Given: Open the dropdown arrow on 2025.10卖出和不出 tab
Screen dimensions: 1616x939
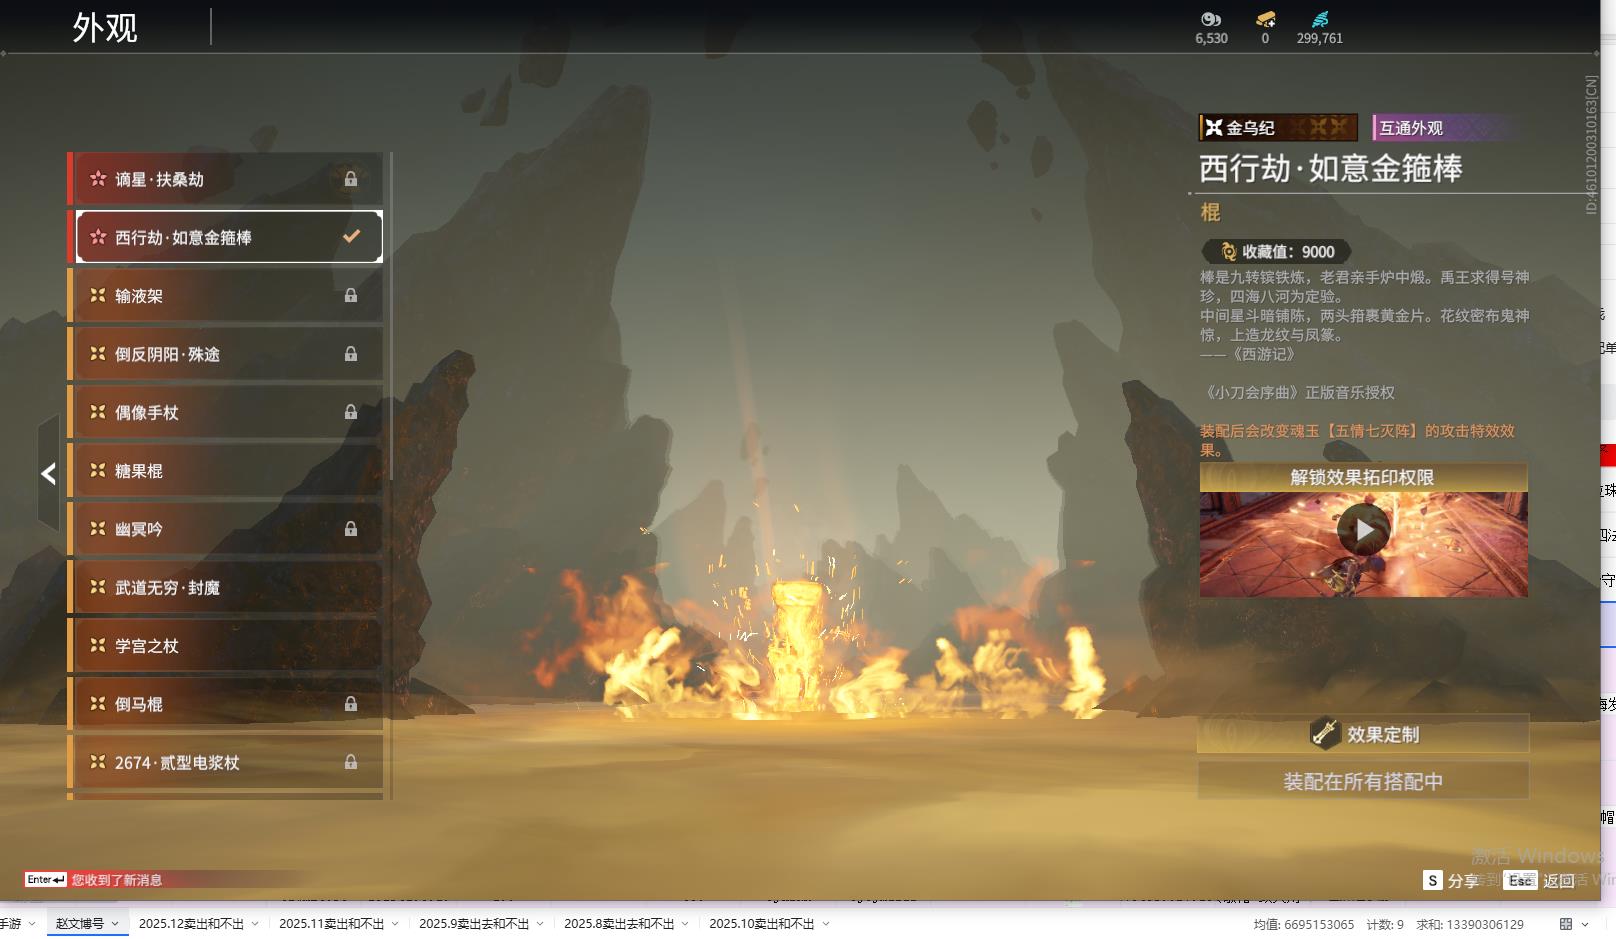Looking at the screenshot, I should (x=826, y=924).
